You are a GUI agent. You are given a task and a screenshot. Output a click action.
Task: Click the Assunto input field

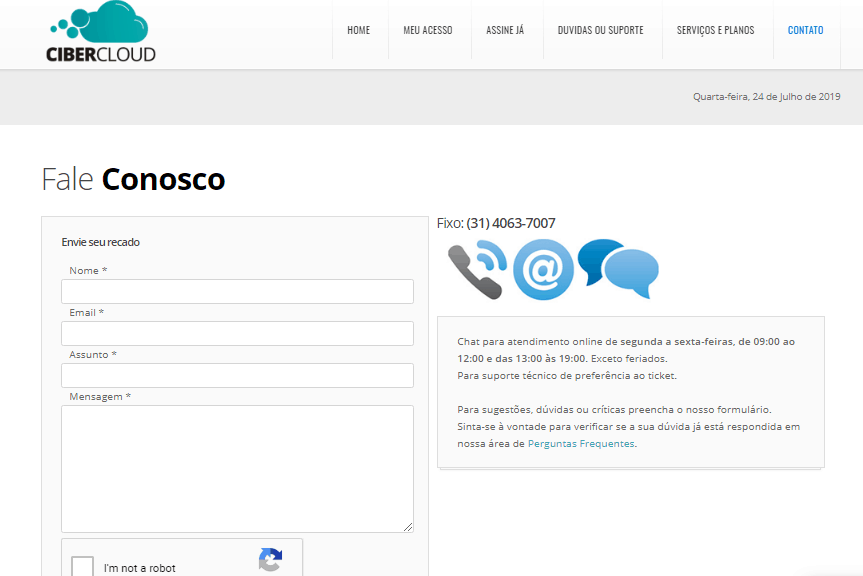click(237, 375)
